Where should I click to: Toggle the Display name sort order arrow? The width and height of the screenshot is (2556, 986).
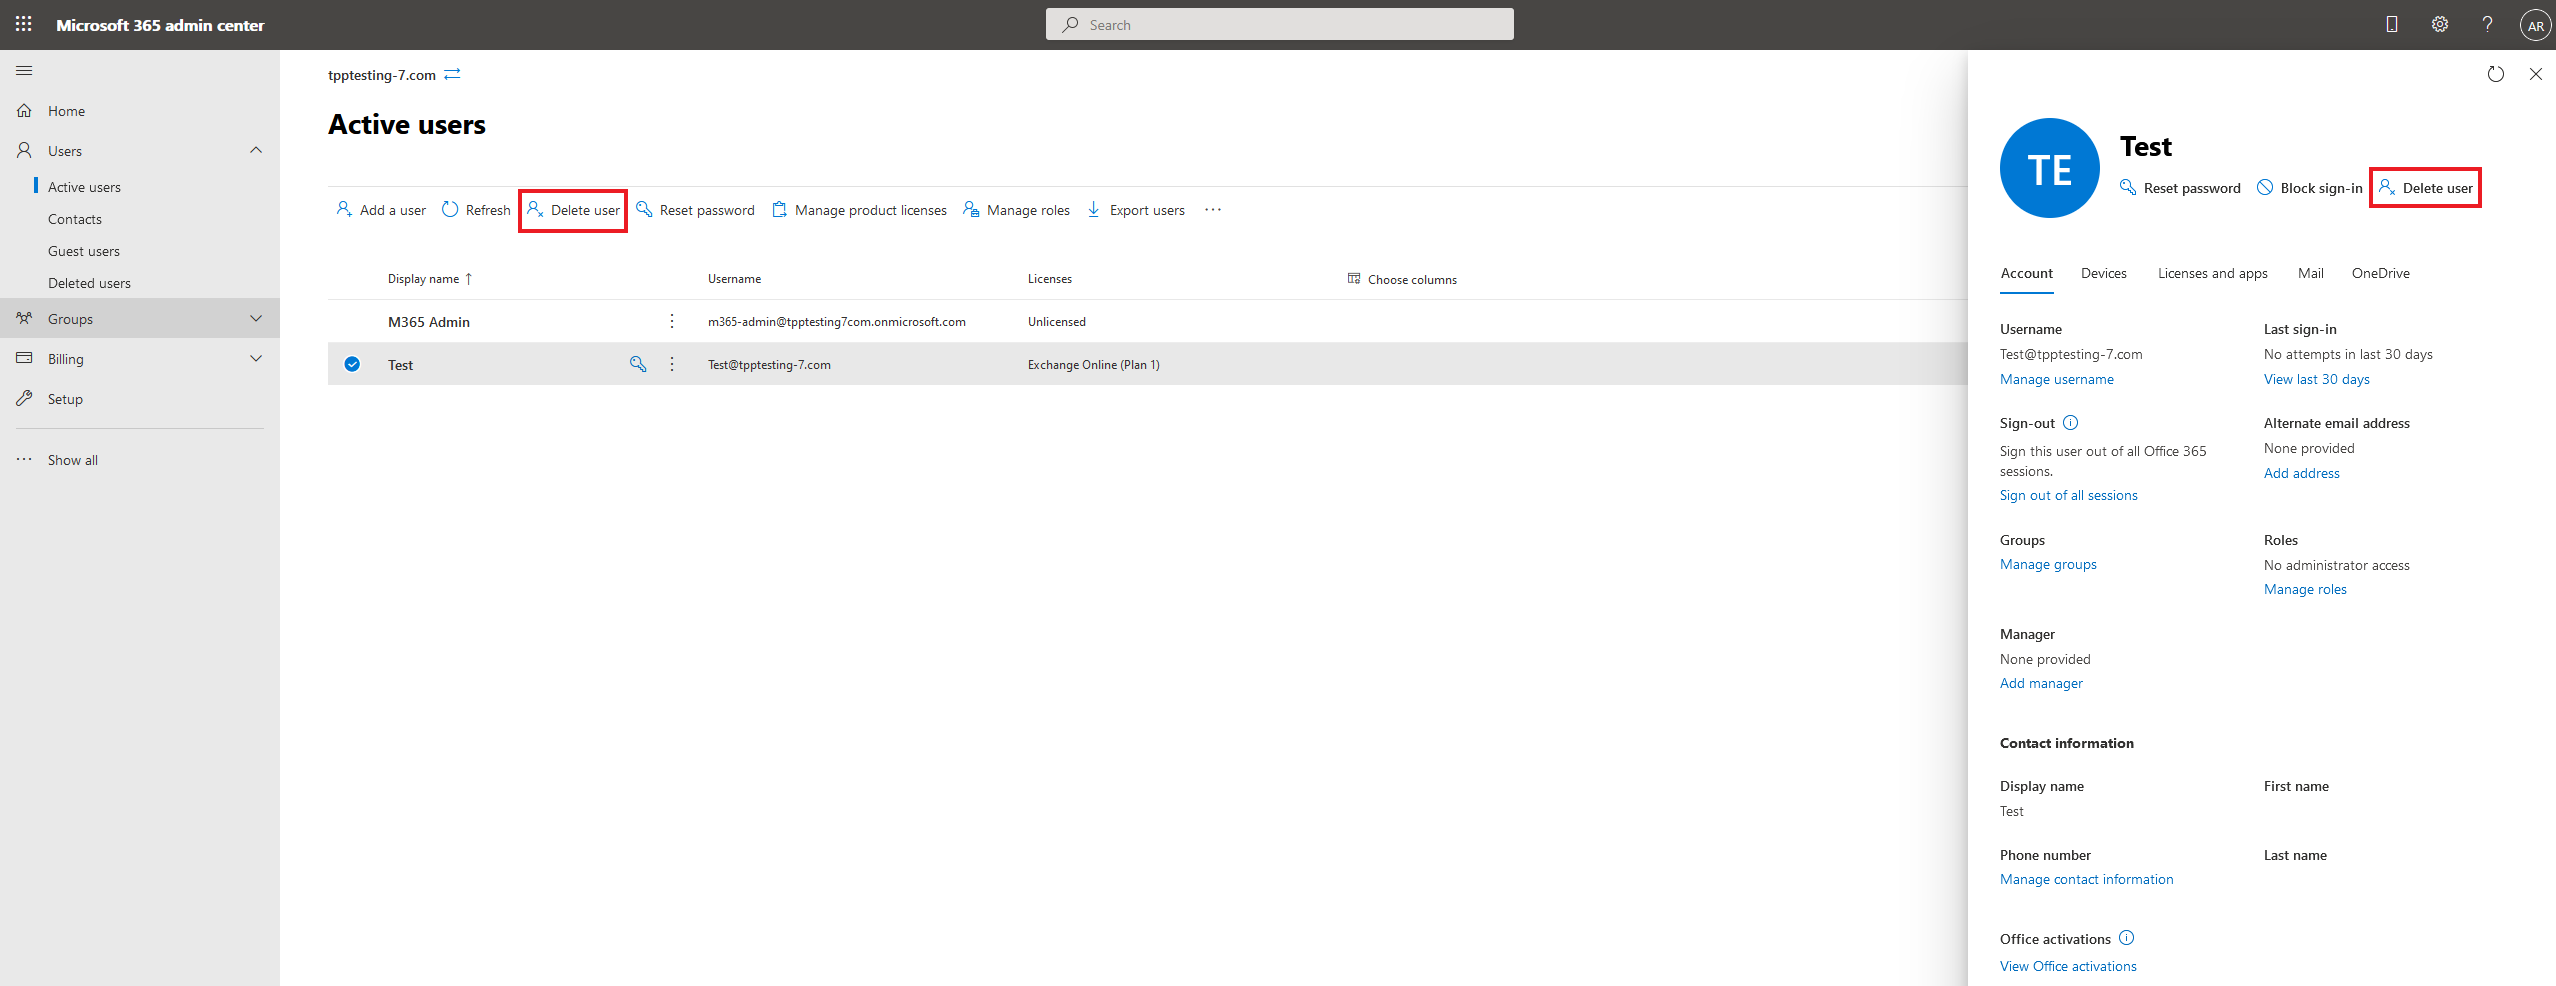468,278
